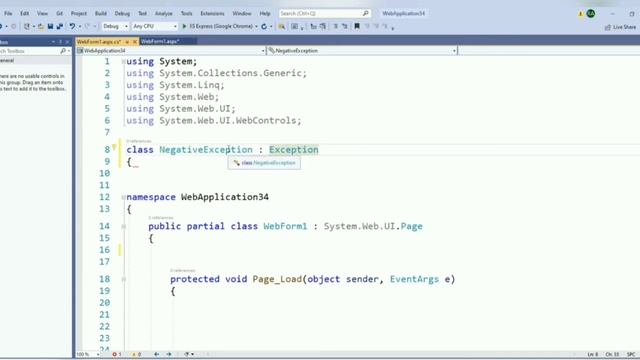Open the Tools menu
640x360 pixels.
pos(187,13)
